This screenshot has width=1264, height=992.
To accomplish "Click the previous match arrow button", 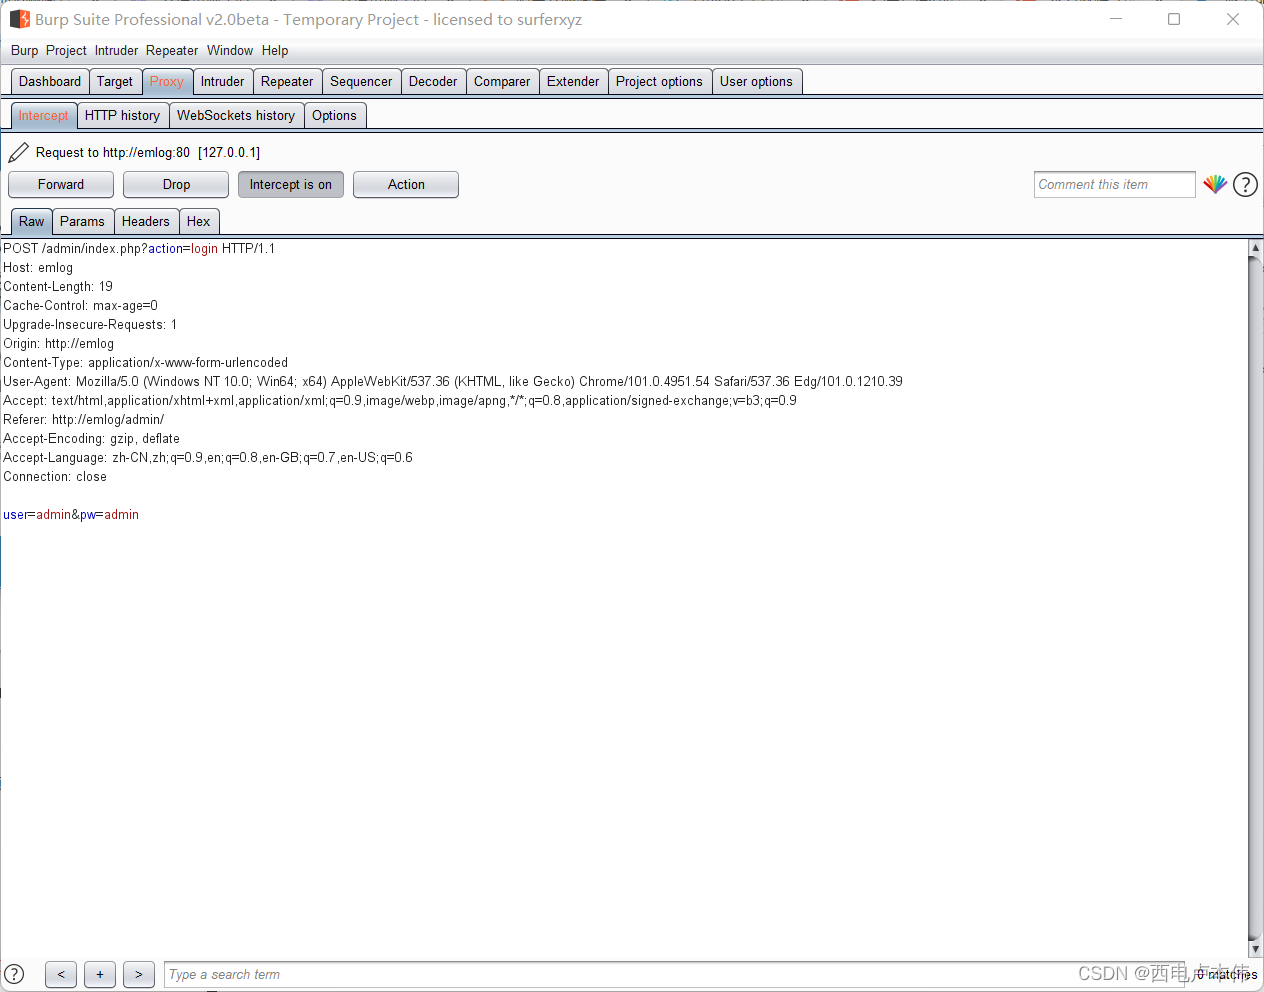I will (61, 974).
